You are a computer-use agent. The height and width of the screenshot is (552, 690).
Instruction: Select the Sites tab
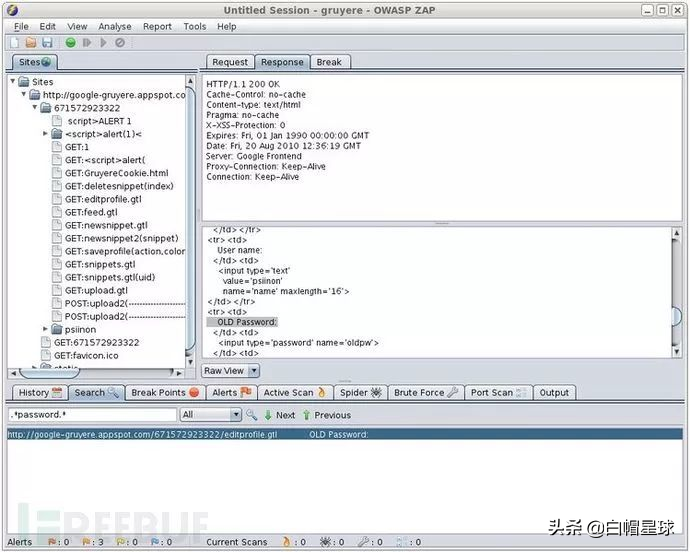(35, 62)
